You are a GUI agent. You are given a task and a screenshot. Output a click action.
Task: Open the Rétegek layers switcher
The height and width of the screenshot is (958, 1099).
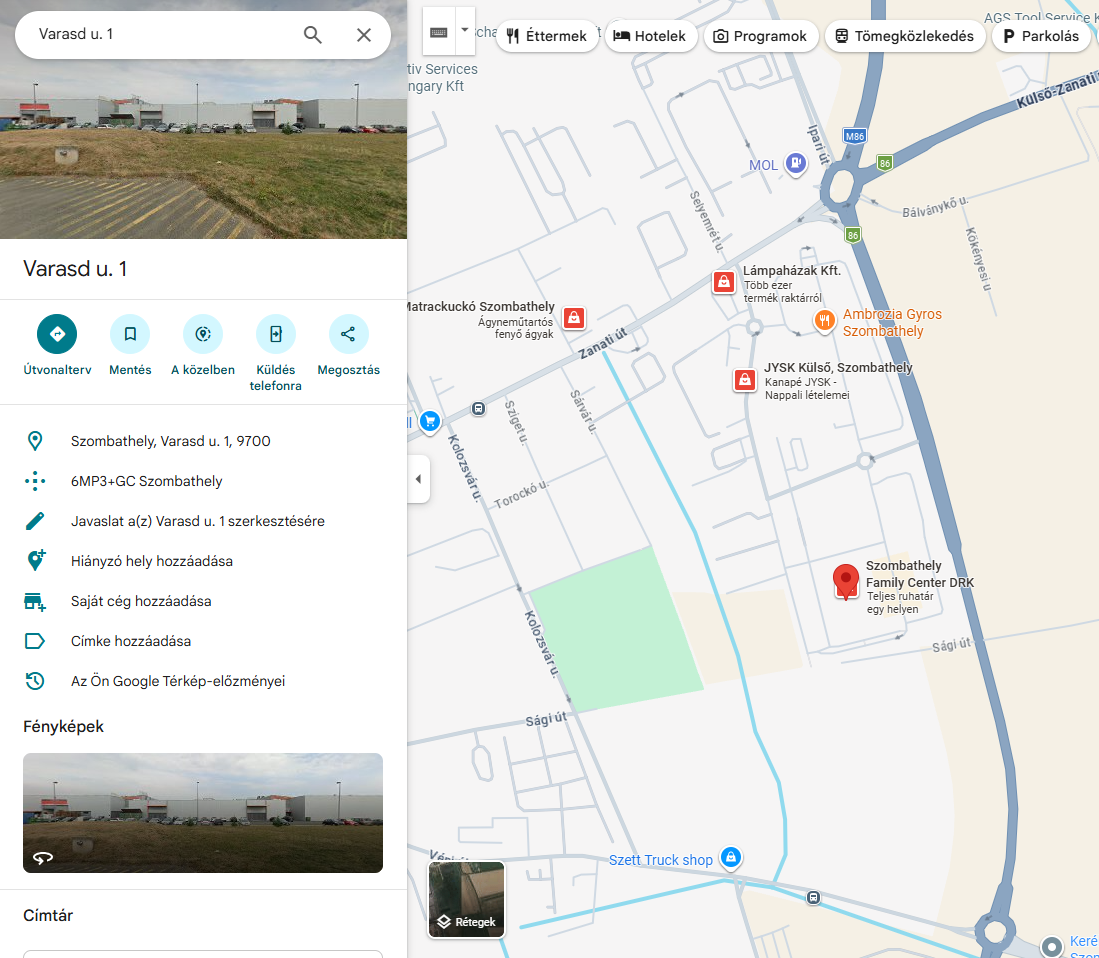467,899
